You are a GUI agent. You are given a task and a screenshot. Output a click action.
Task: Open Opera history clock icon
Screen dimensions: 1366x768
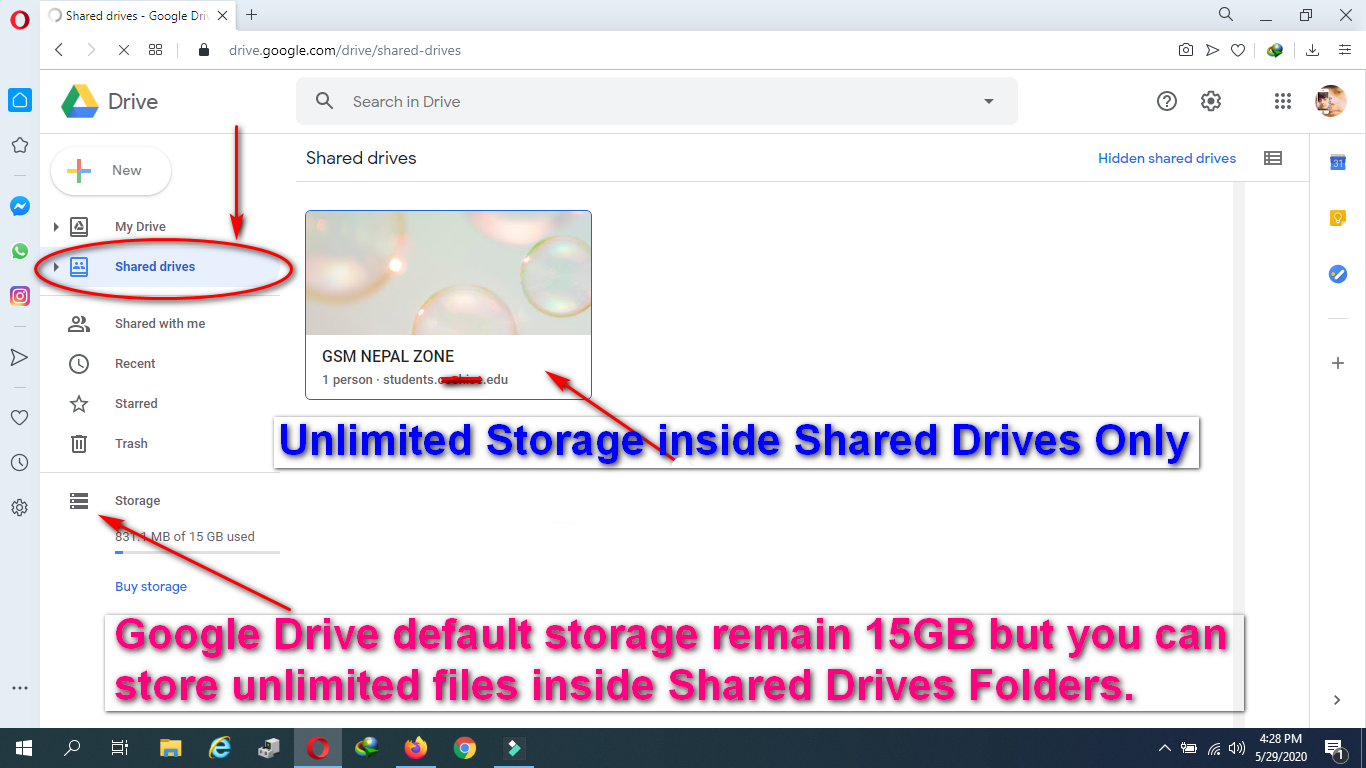pos(20,462)
